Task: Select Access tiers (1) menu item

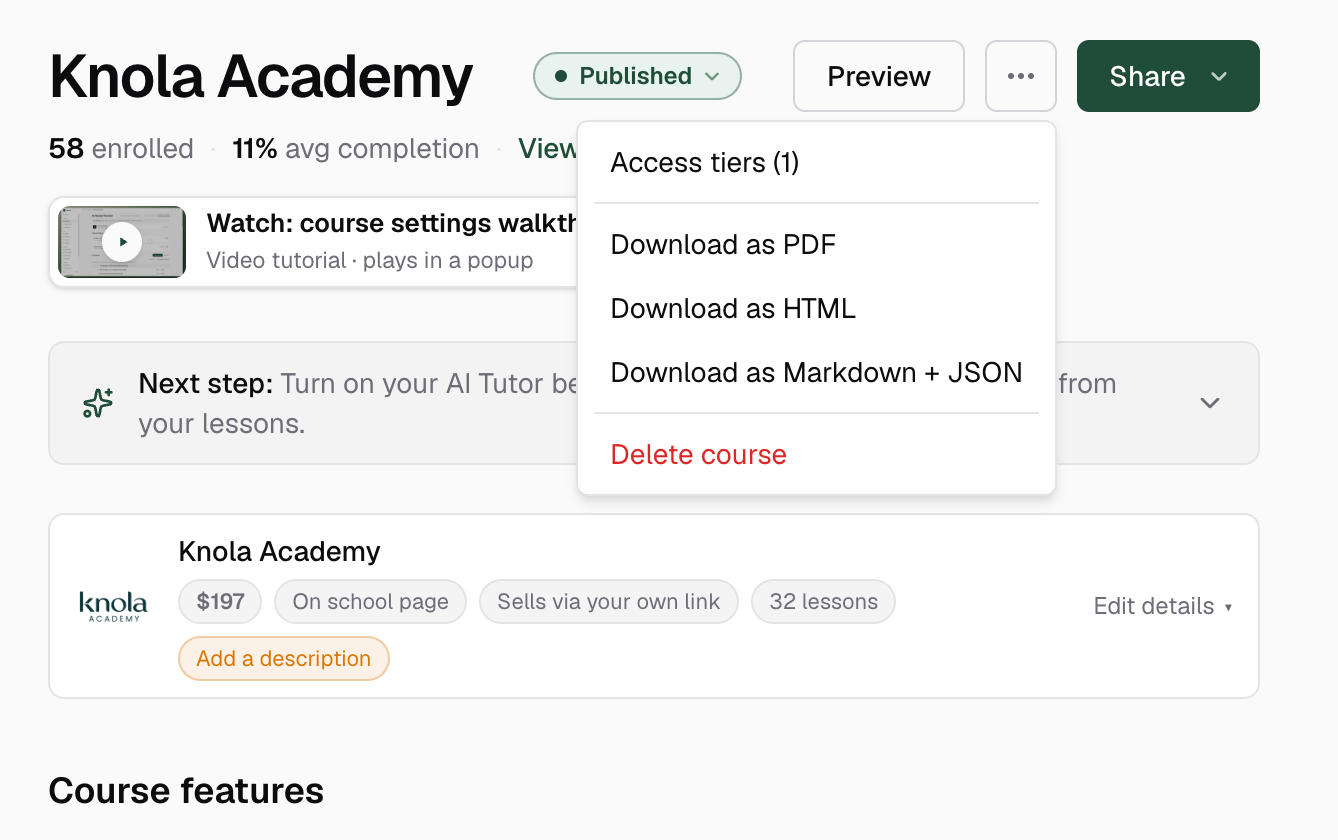Action: coord(816,162)
